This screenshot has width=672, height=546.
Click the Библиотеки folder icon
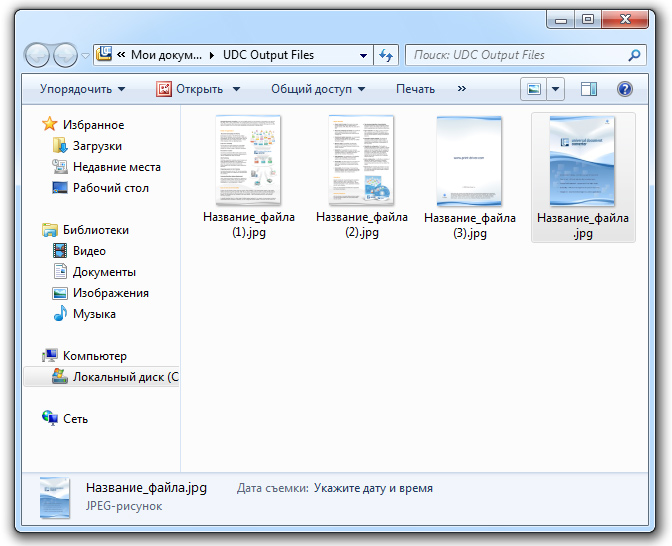[50, 230]
